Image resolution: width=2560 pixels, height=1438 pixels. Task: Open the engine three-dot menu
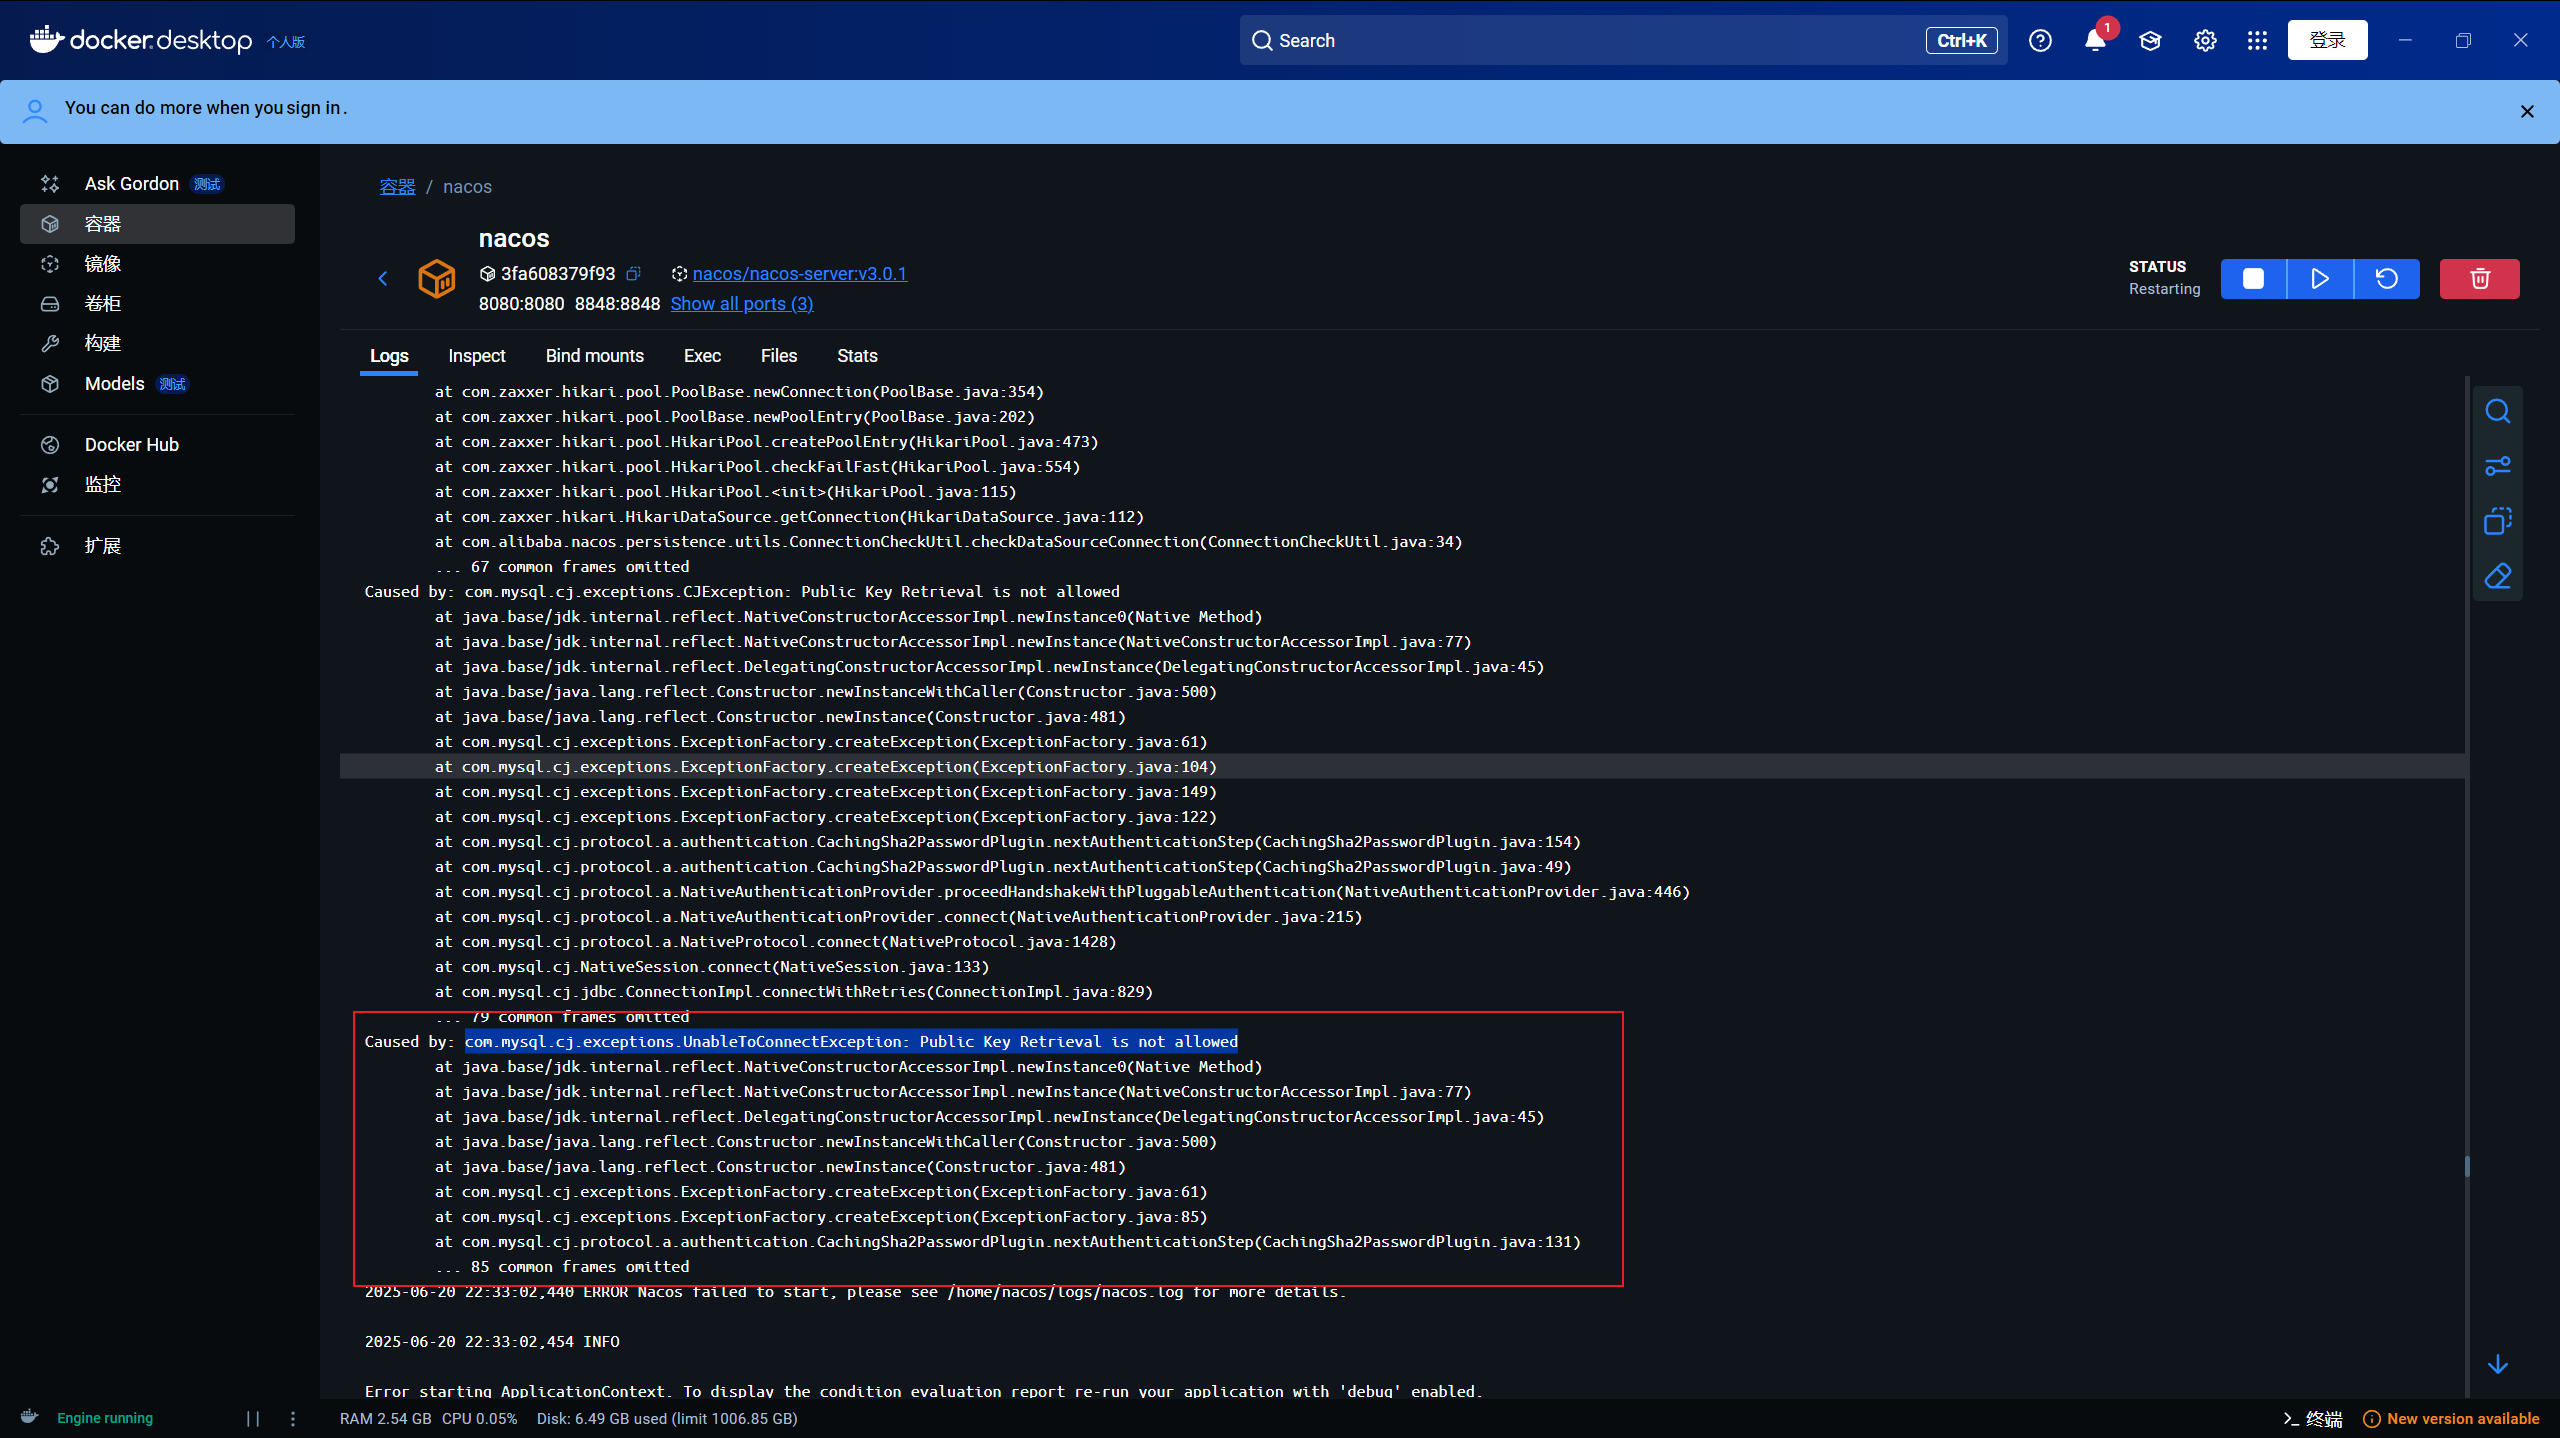pos(293,1418)
